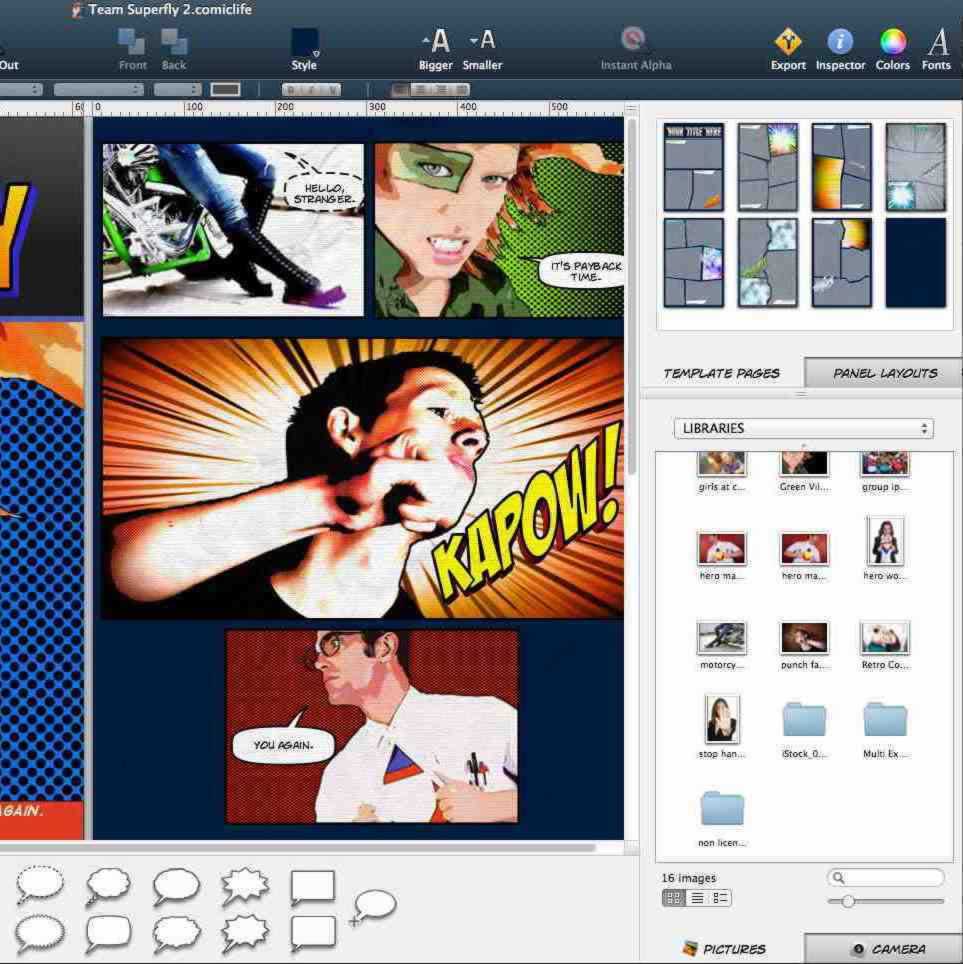Open the Export tool

coord(788,43)
